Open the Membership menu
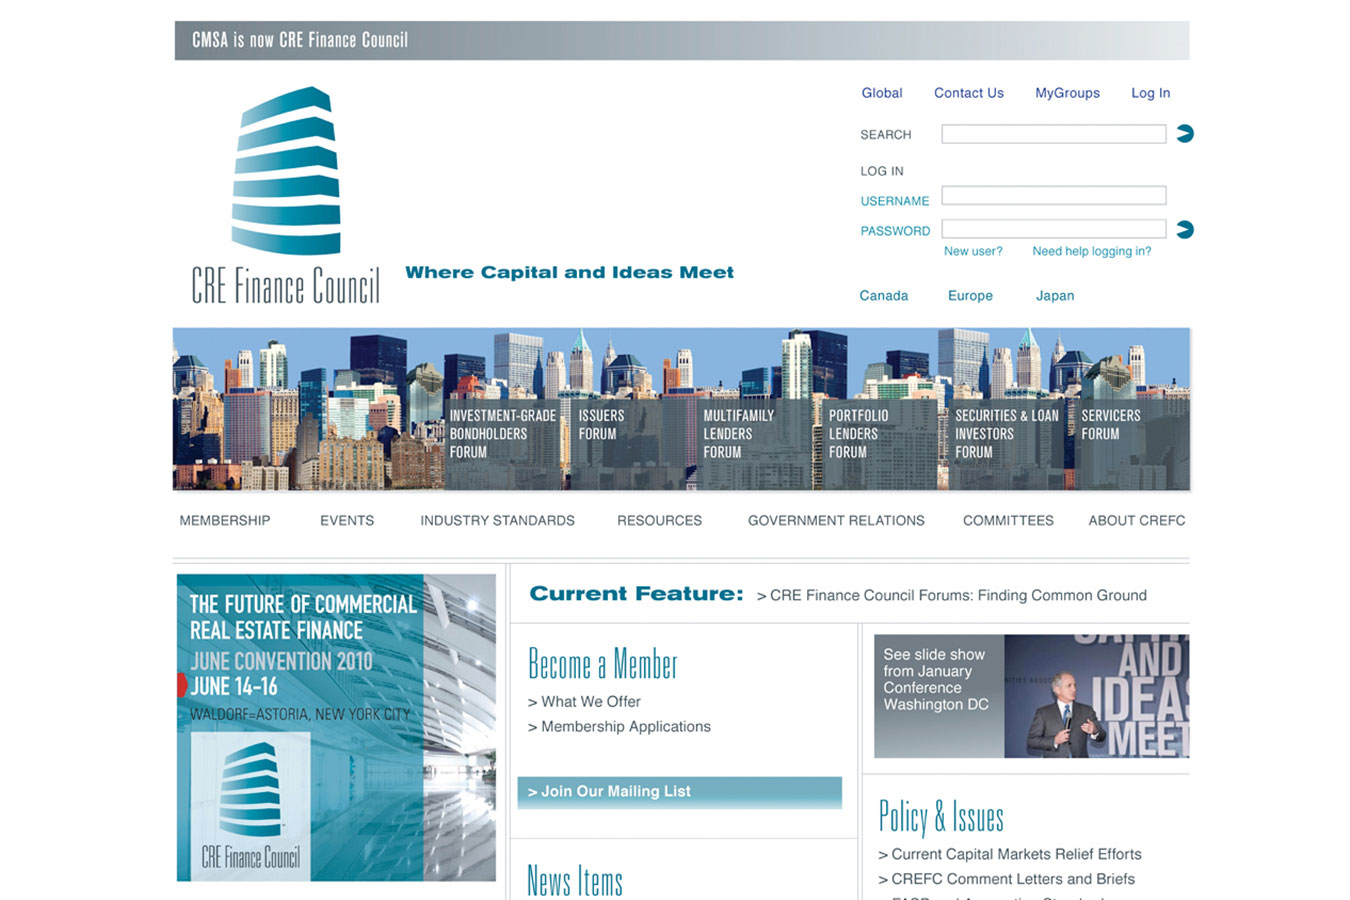 click(225, 521)
